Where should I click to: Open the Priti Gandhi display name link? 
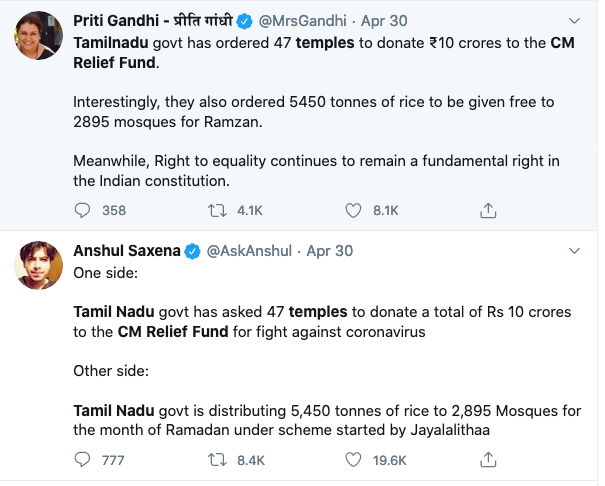[153, 20]
